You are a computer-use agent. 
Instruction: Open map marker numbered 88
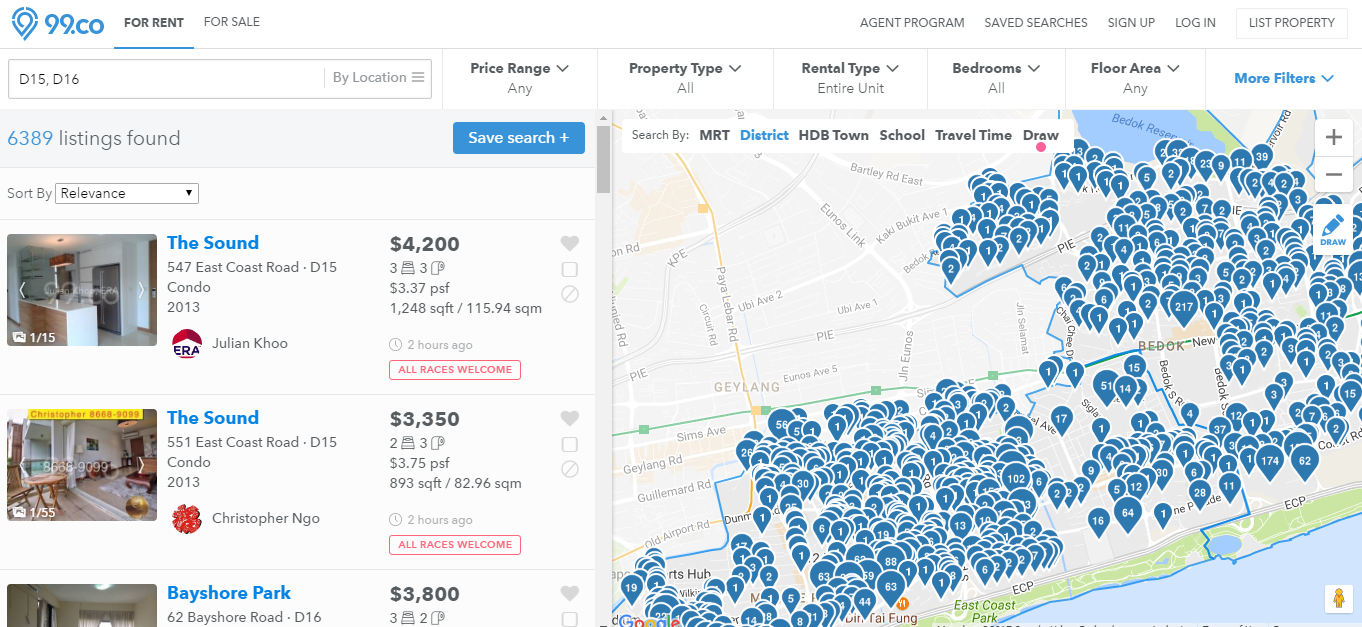click(x=891, y=562)
